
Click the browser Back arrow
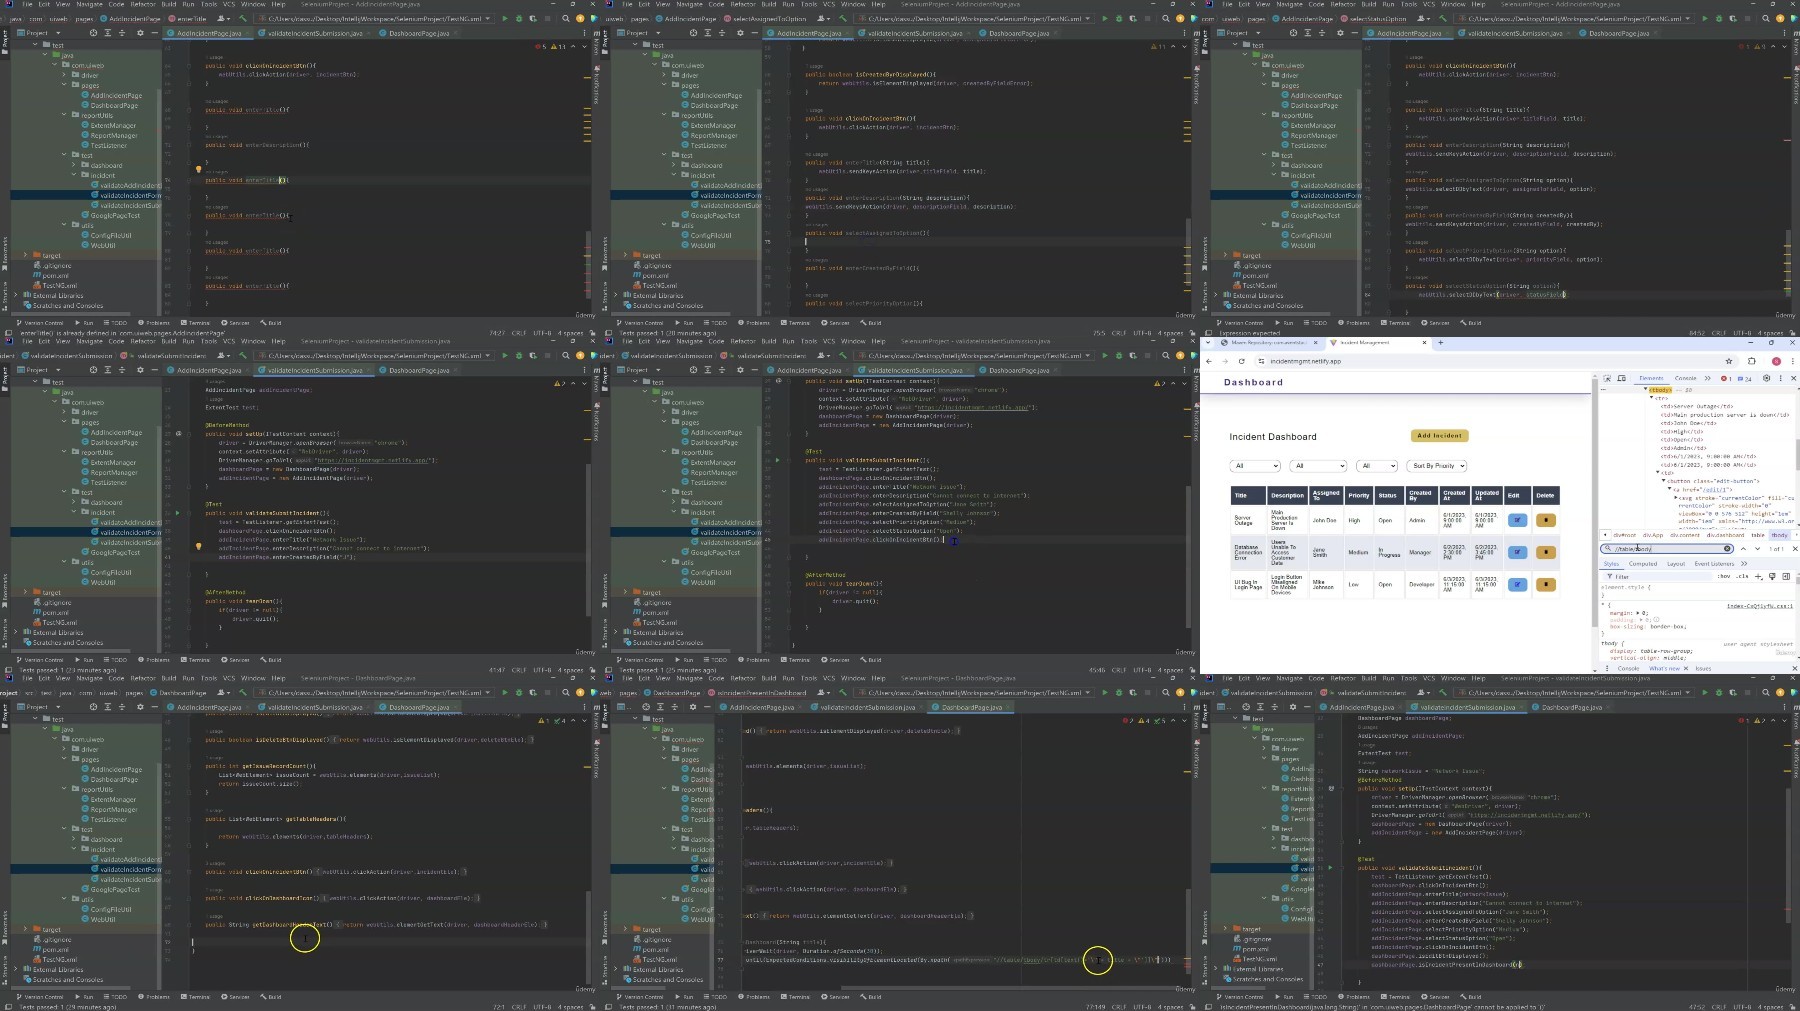pos(1209,361)
